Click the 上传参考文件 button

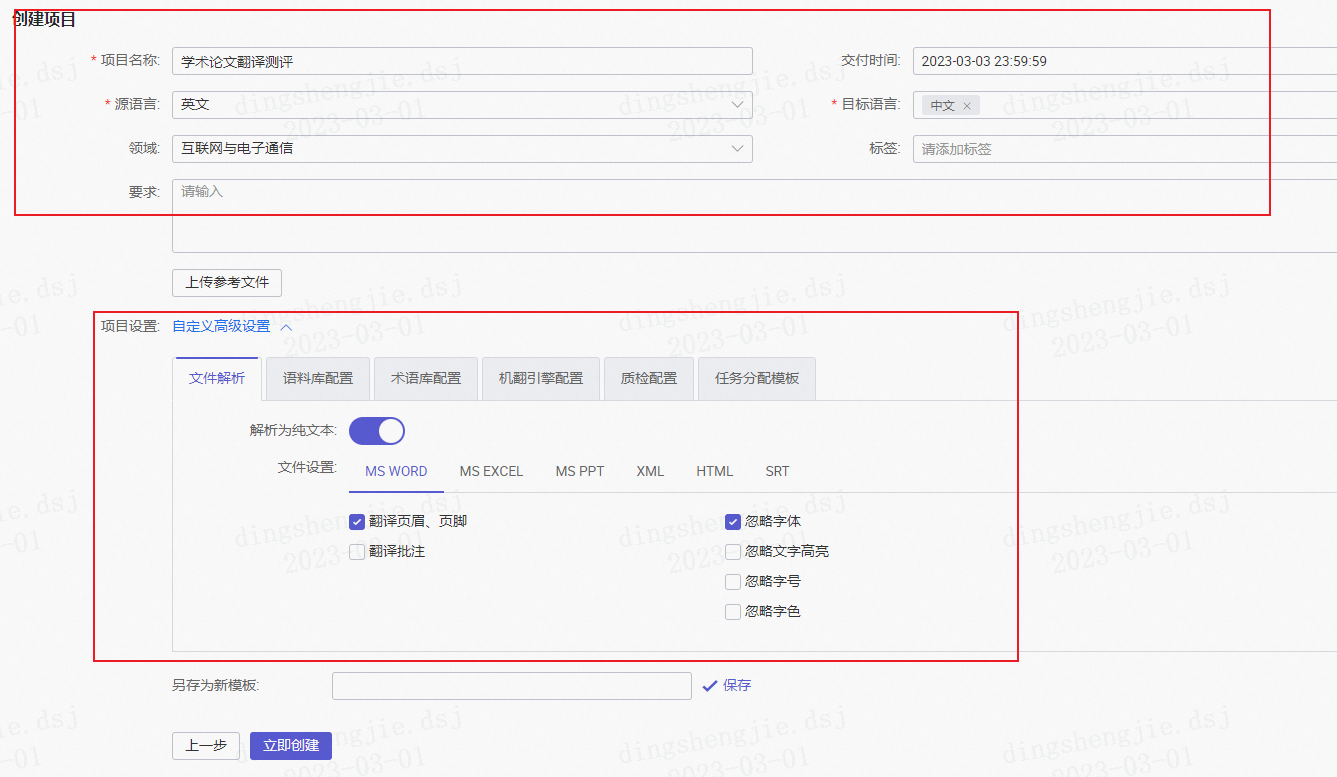click(226, 283)
